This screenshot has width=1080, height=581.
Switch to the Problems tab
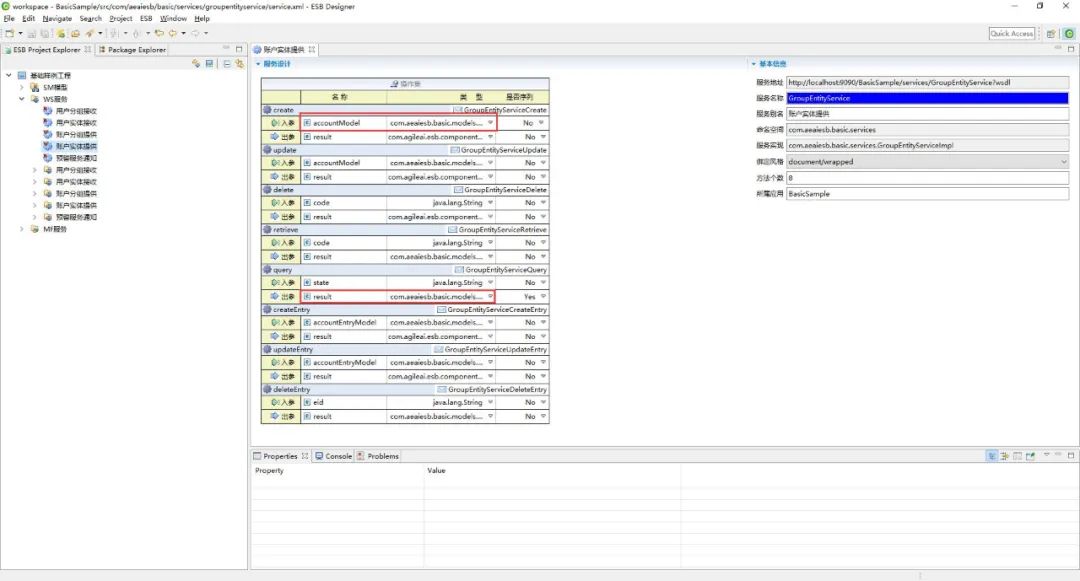(377, 456)
